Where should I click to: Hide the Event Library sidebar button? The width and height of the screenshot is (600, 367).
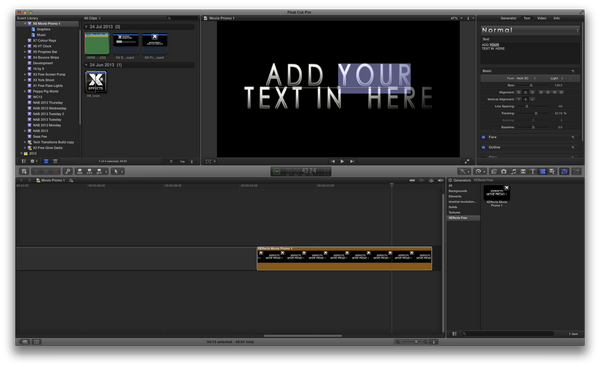(x=24, y=161)
